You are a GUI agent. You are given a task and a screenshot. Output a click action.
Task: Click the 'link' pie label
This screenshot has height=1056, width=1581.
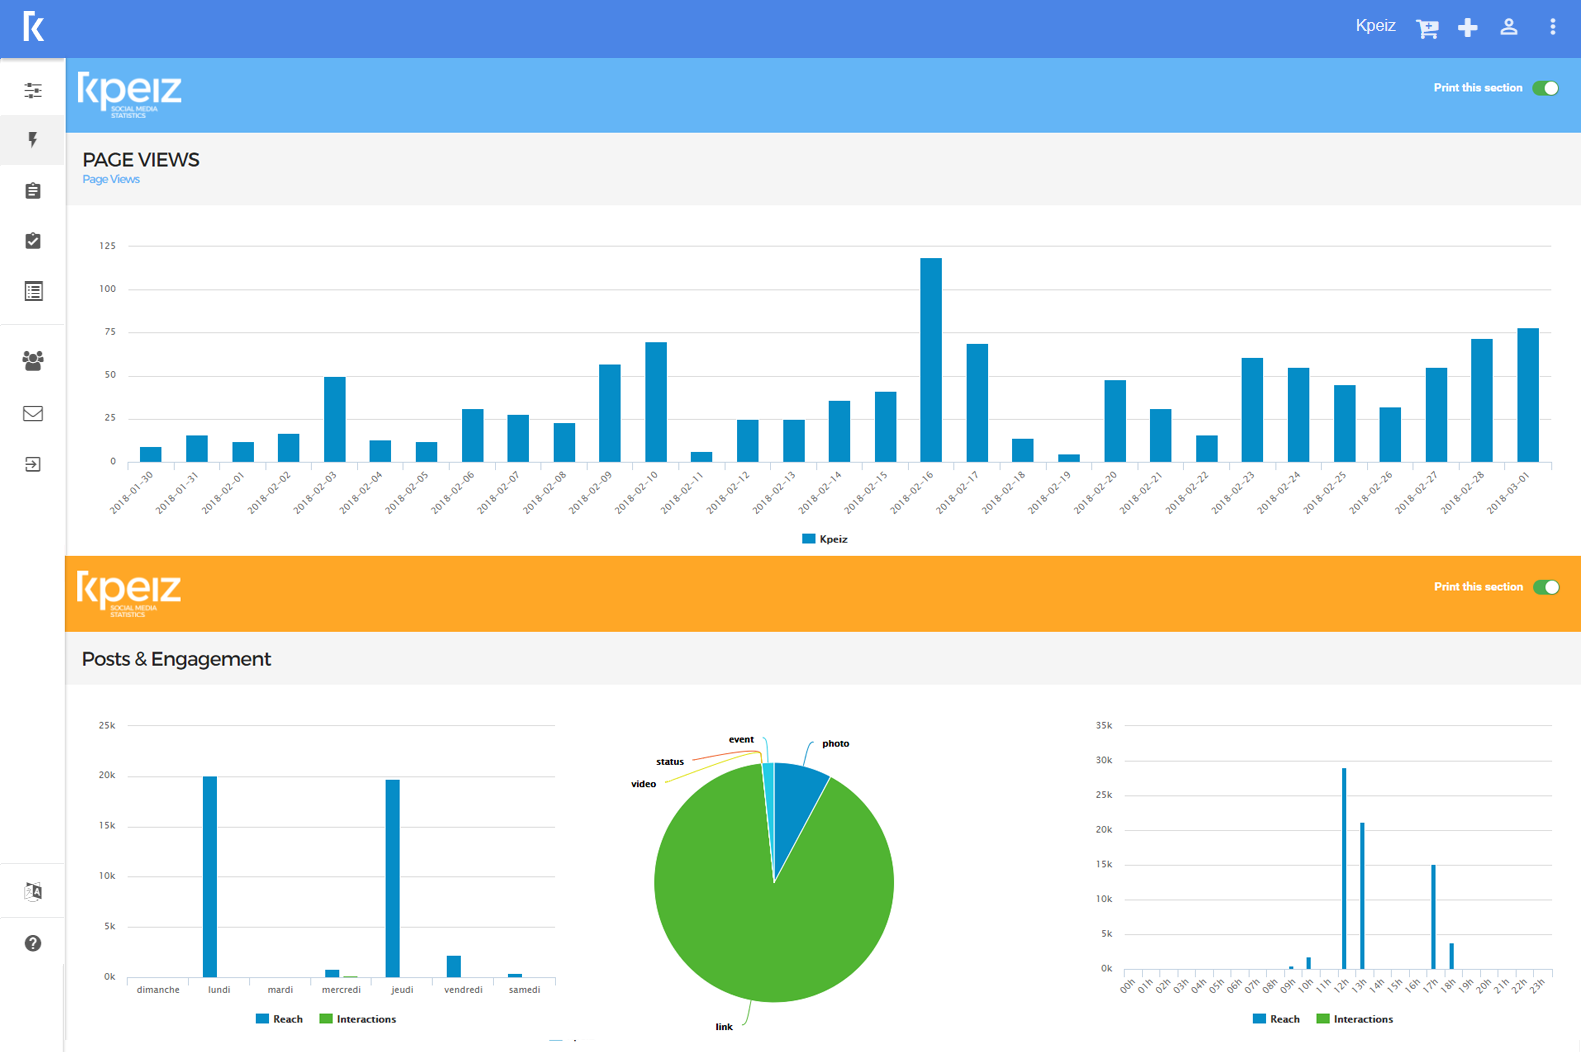[x=724, y=1027]
